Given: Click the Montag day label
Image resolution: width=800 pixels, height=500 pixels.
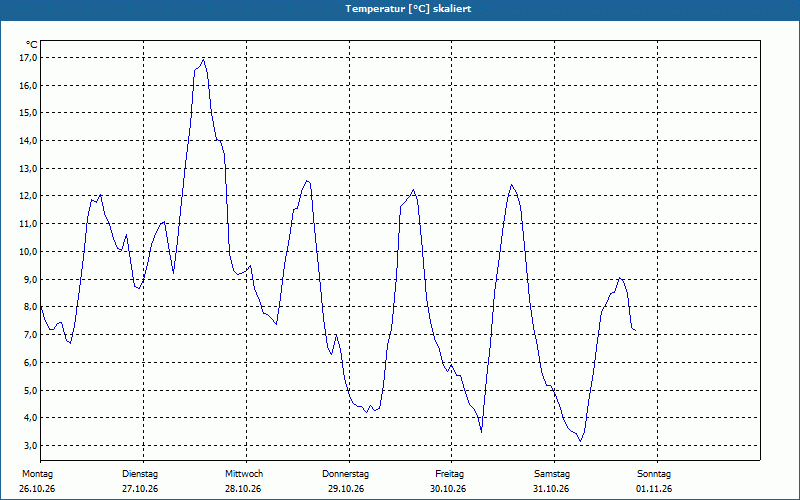Looking at the screenshot, I should (x=37, y=474).
